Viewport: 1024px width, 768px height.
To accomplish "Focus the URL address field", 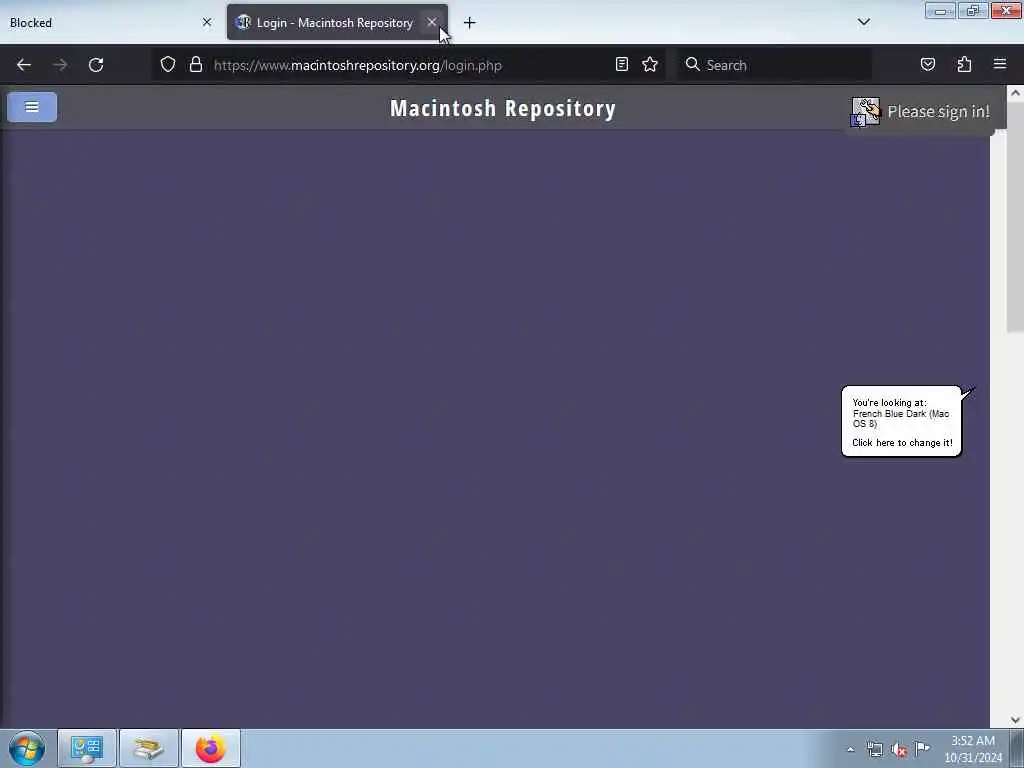I will [x=411, y=65].
